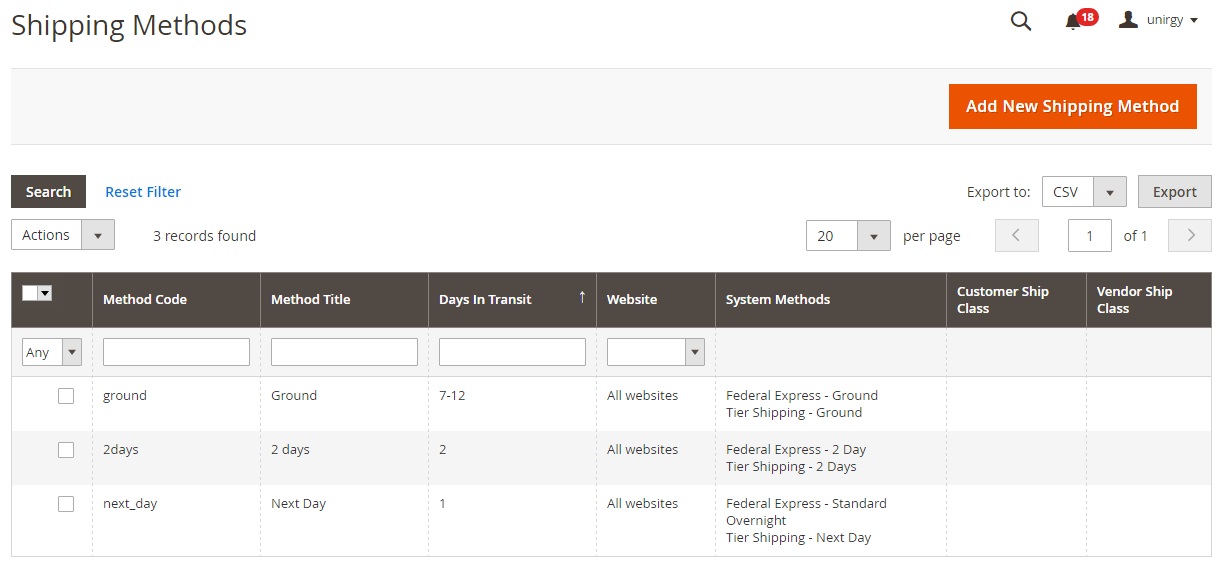Viewport: 1225px width, 565px height.
Task: Open the Website filter dropdown
Action: (x=655, y=352)
